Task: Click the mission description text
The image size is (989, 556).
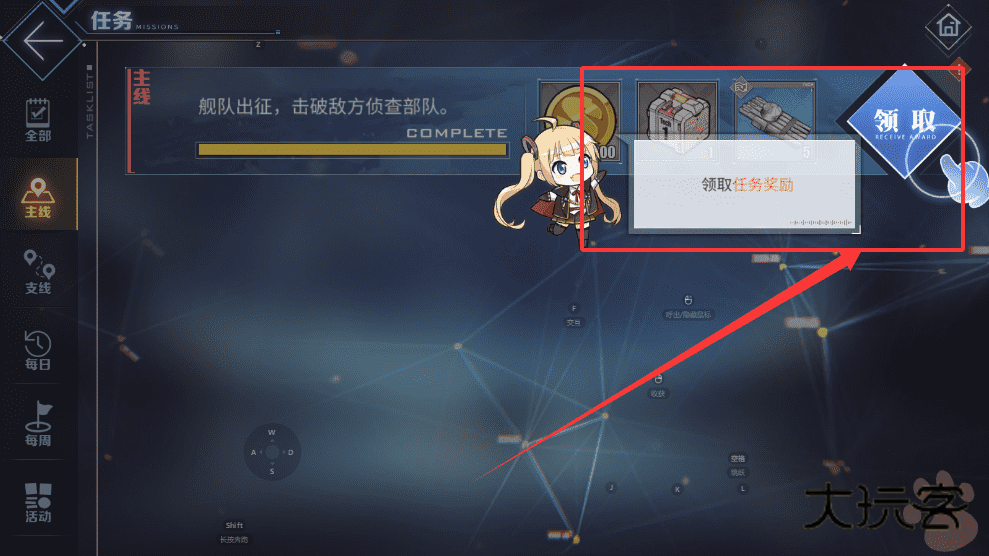Action: tap(324, 106)
